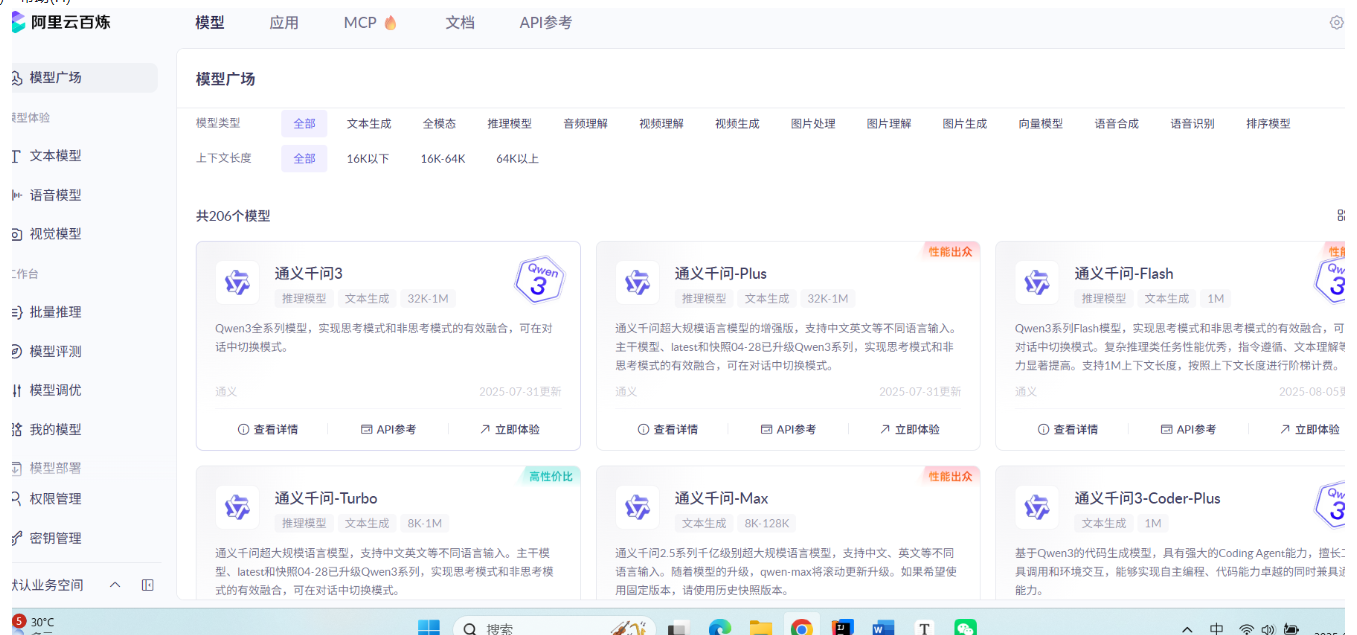Click the 批量推理 sidebar icon
Viewport: 1357px width, 635px height.
[16, 312]
